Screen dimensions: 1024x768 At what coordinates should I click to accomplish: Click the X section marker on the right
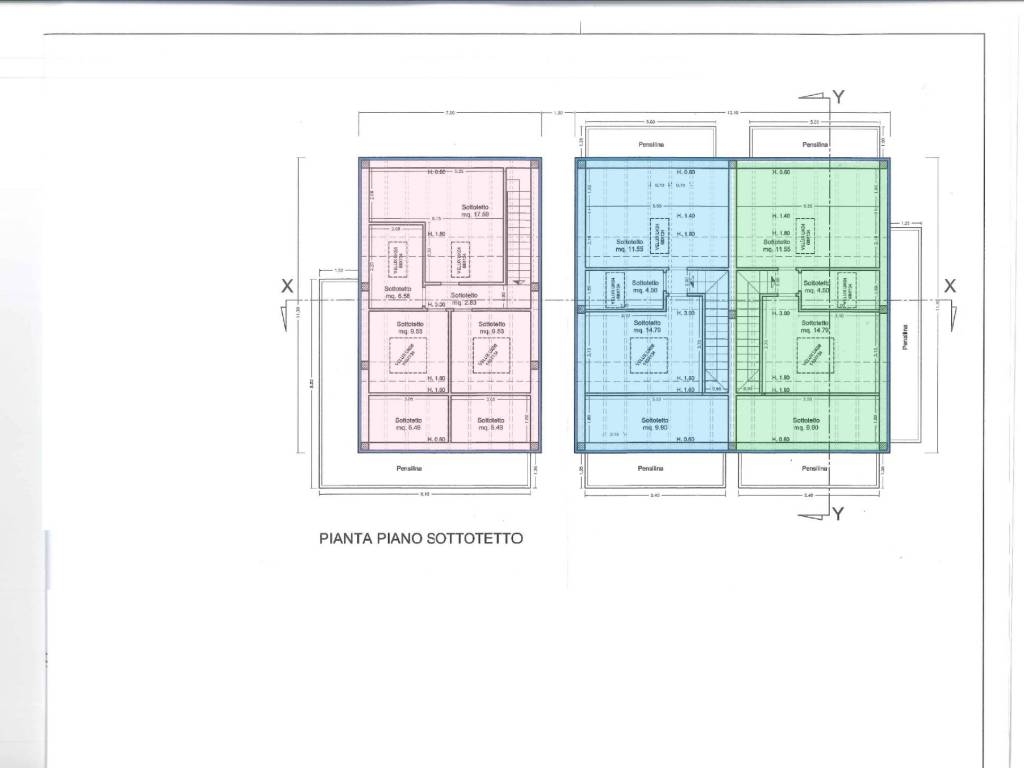point(950,286)
